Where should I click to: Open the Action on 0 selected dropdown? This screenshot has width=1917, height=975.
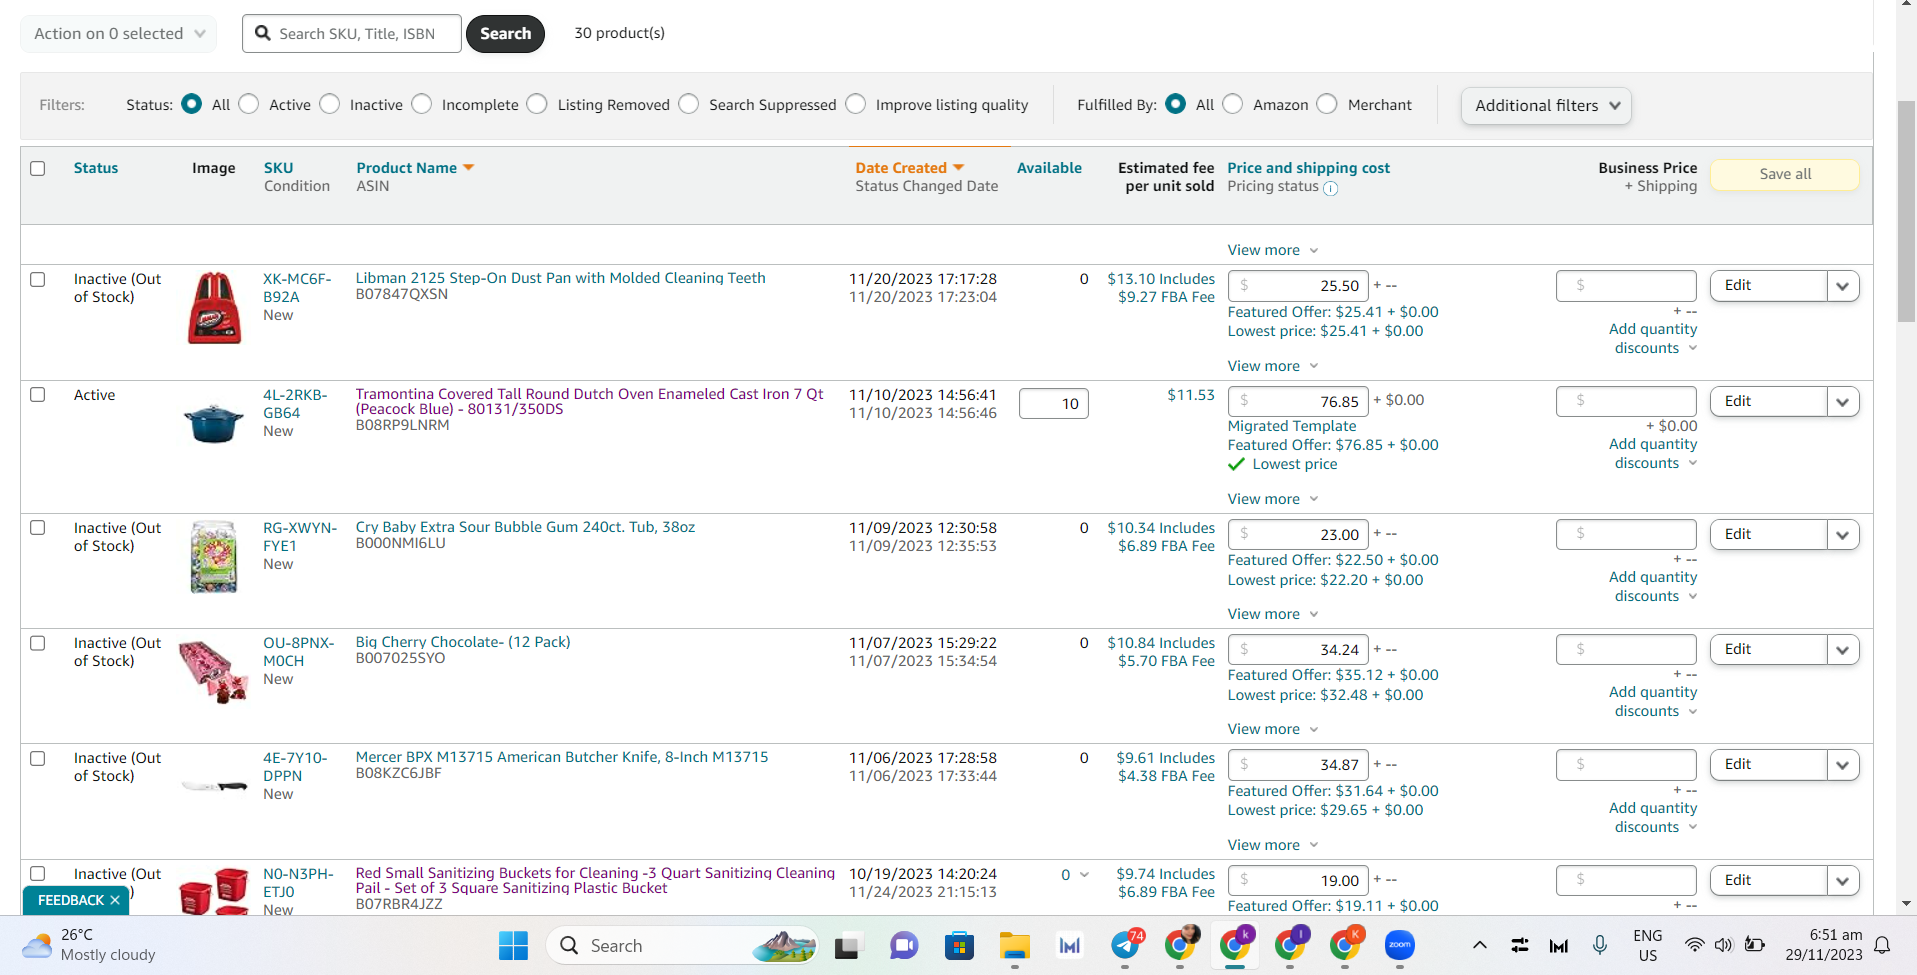[x=119, y=34]
